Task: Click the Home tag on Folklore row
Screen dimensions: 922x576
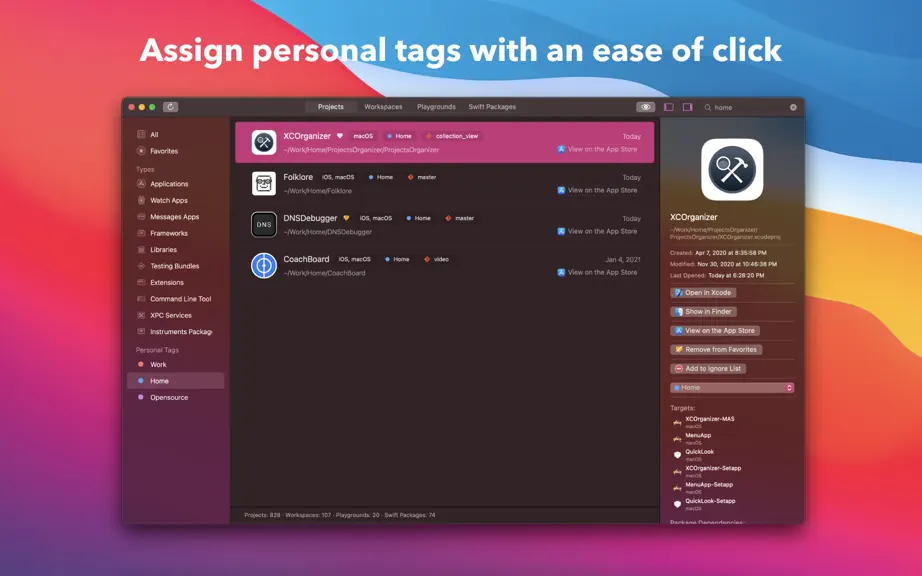Action: coord(381,177)
